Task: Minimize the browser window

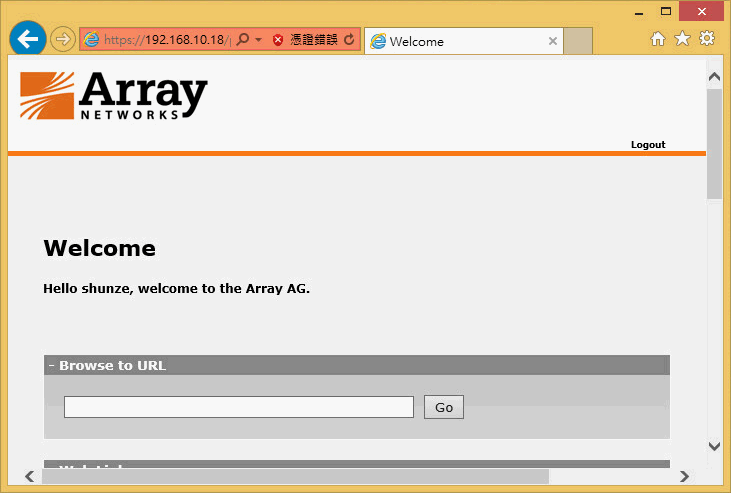Action: pyautogui.click(x=639, y=12)
